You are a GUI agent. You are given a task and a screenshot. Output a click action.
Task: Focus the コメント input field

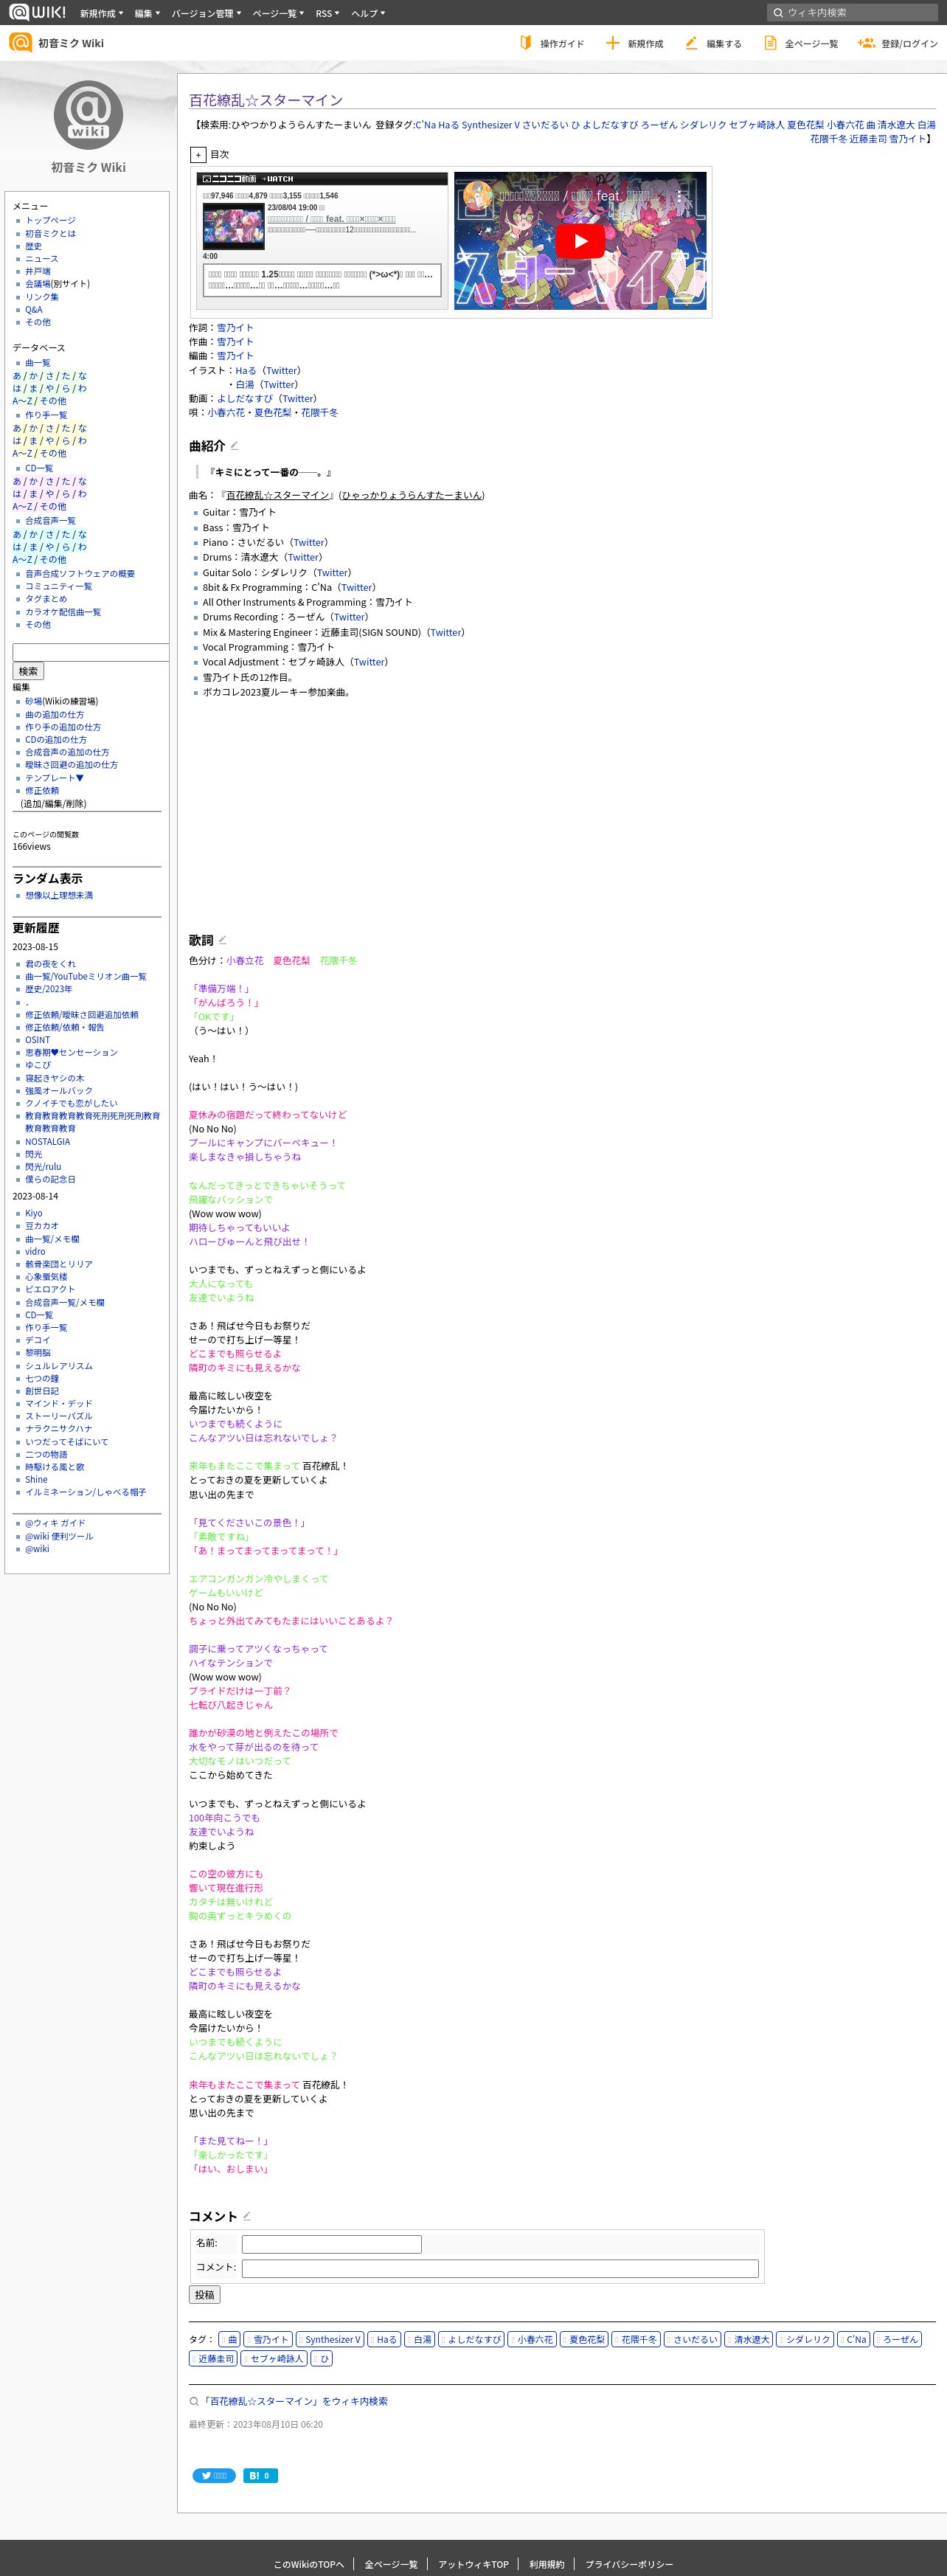click(500, 2268)
